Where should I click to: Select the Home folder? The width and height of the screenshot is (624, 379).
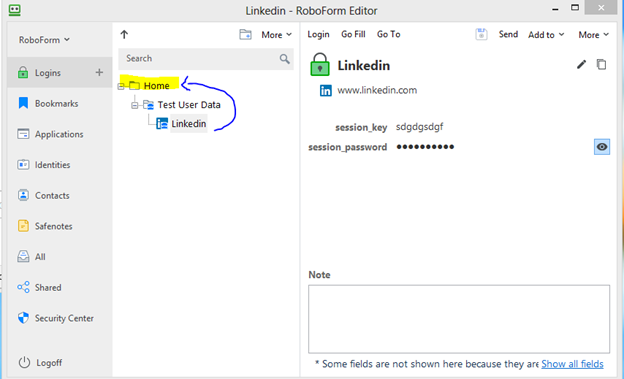click(x=156, y=86)
